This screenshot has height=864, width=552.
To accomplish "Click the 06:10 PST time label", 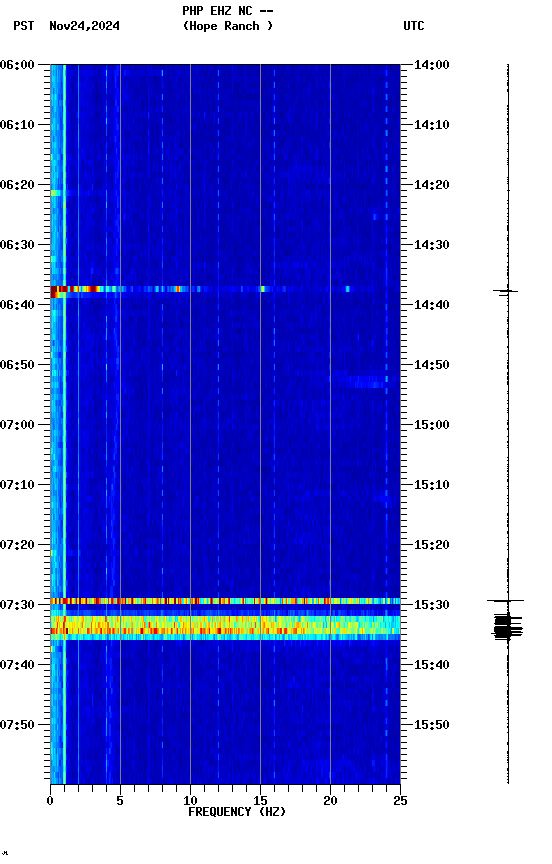I will pos(17,125).
